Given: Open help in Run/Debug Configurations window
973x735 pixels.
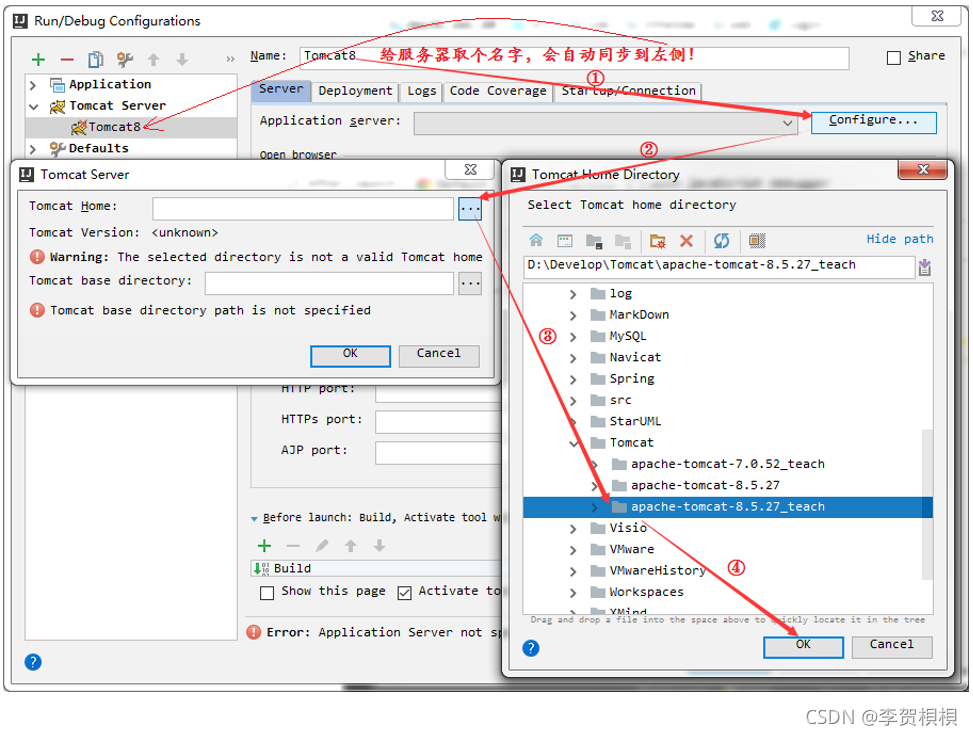Looking at the screenshot, I should 33,662.
